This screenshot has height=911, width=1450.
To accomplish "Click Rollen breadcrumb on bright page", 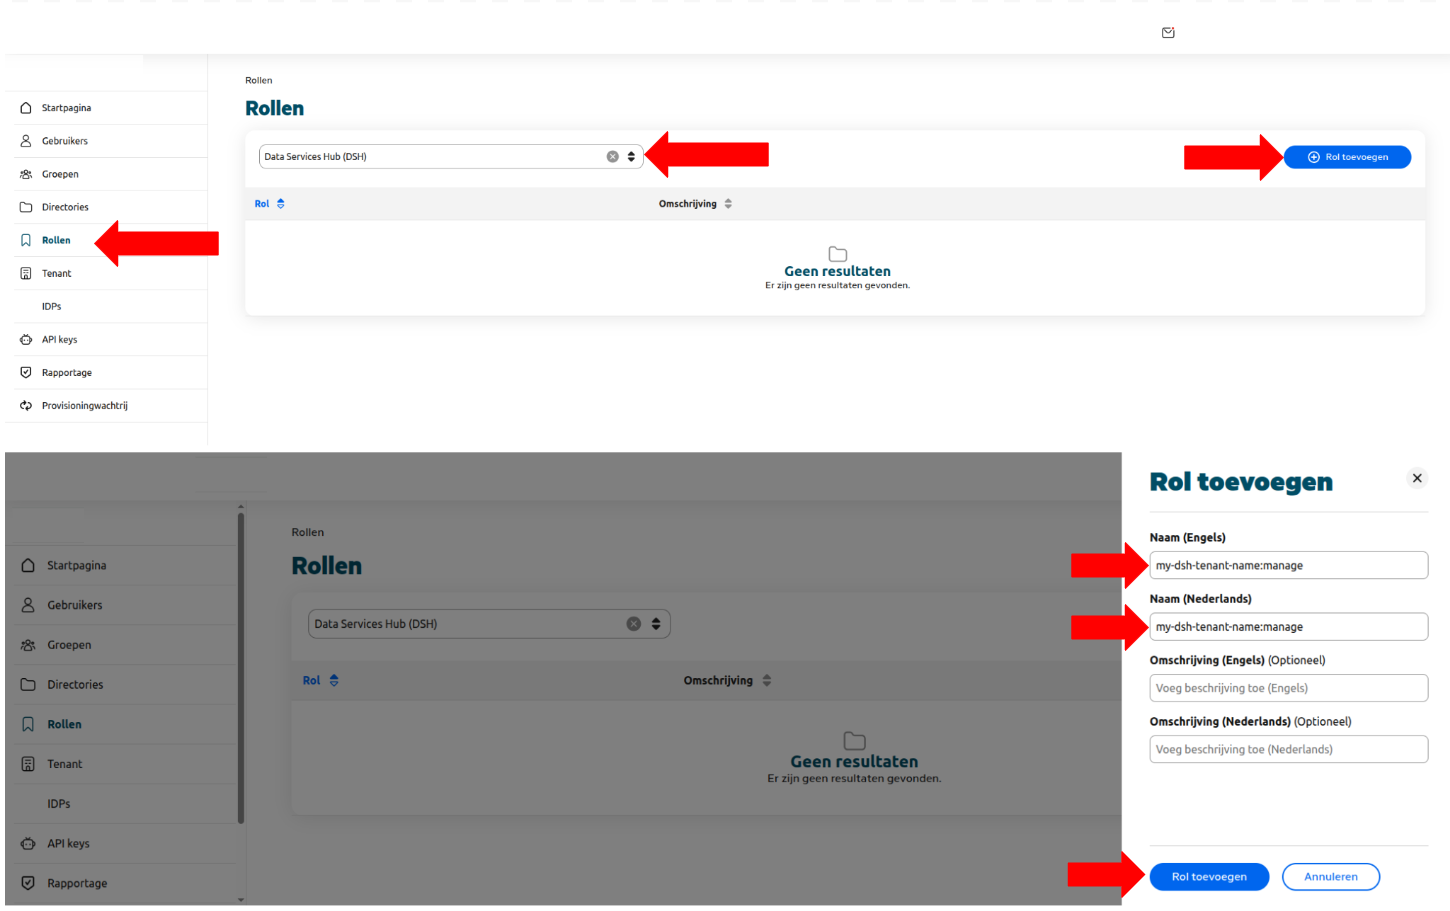I will click(x=259, y=81).
